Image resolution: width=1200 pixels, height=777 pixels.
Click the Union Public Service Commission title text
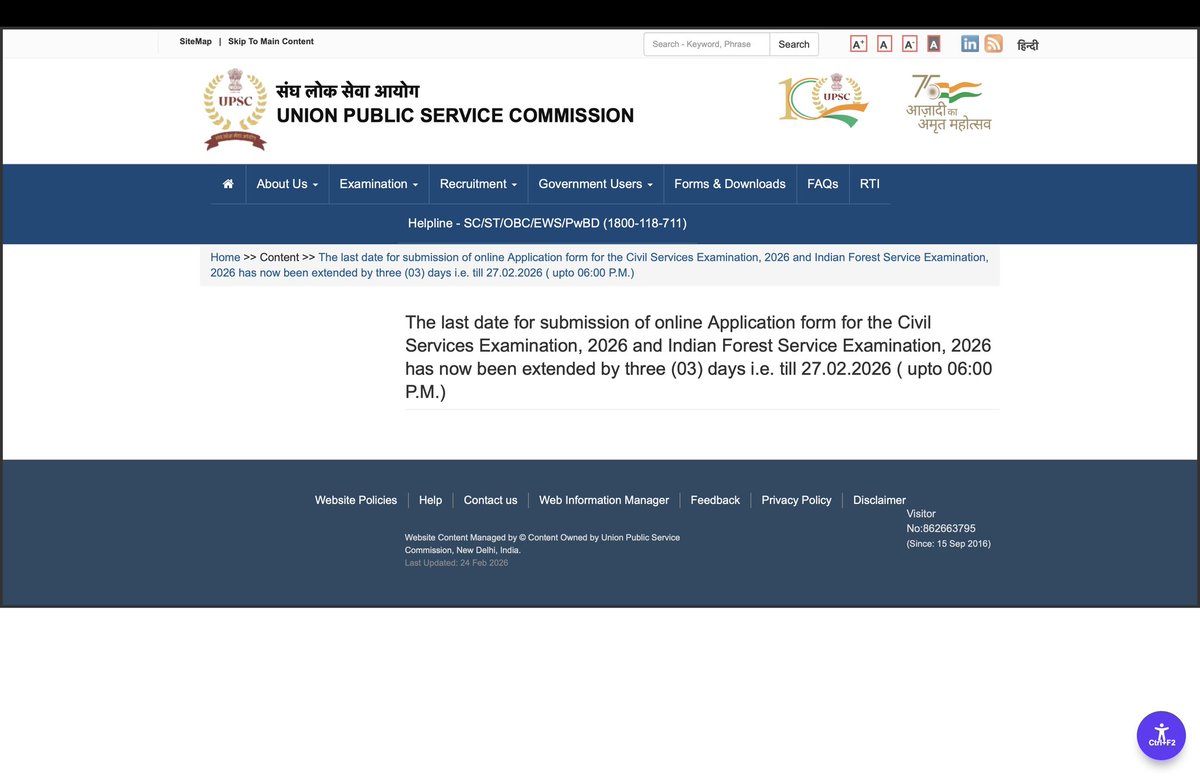455,116
